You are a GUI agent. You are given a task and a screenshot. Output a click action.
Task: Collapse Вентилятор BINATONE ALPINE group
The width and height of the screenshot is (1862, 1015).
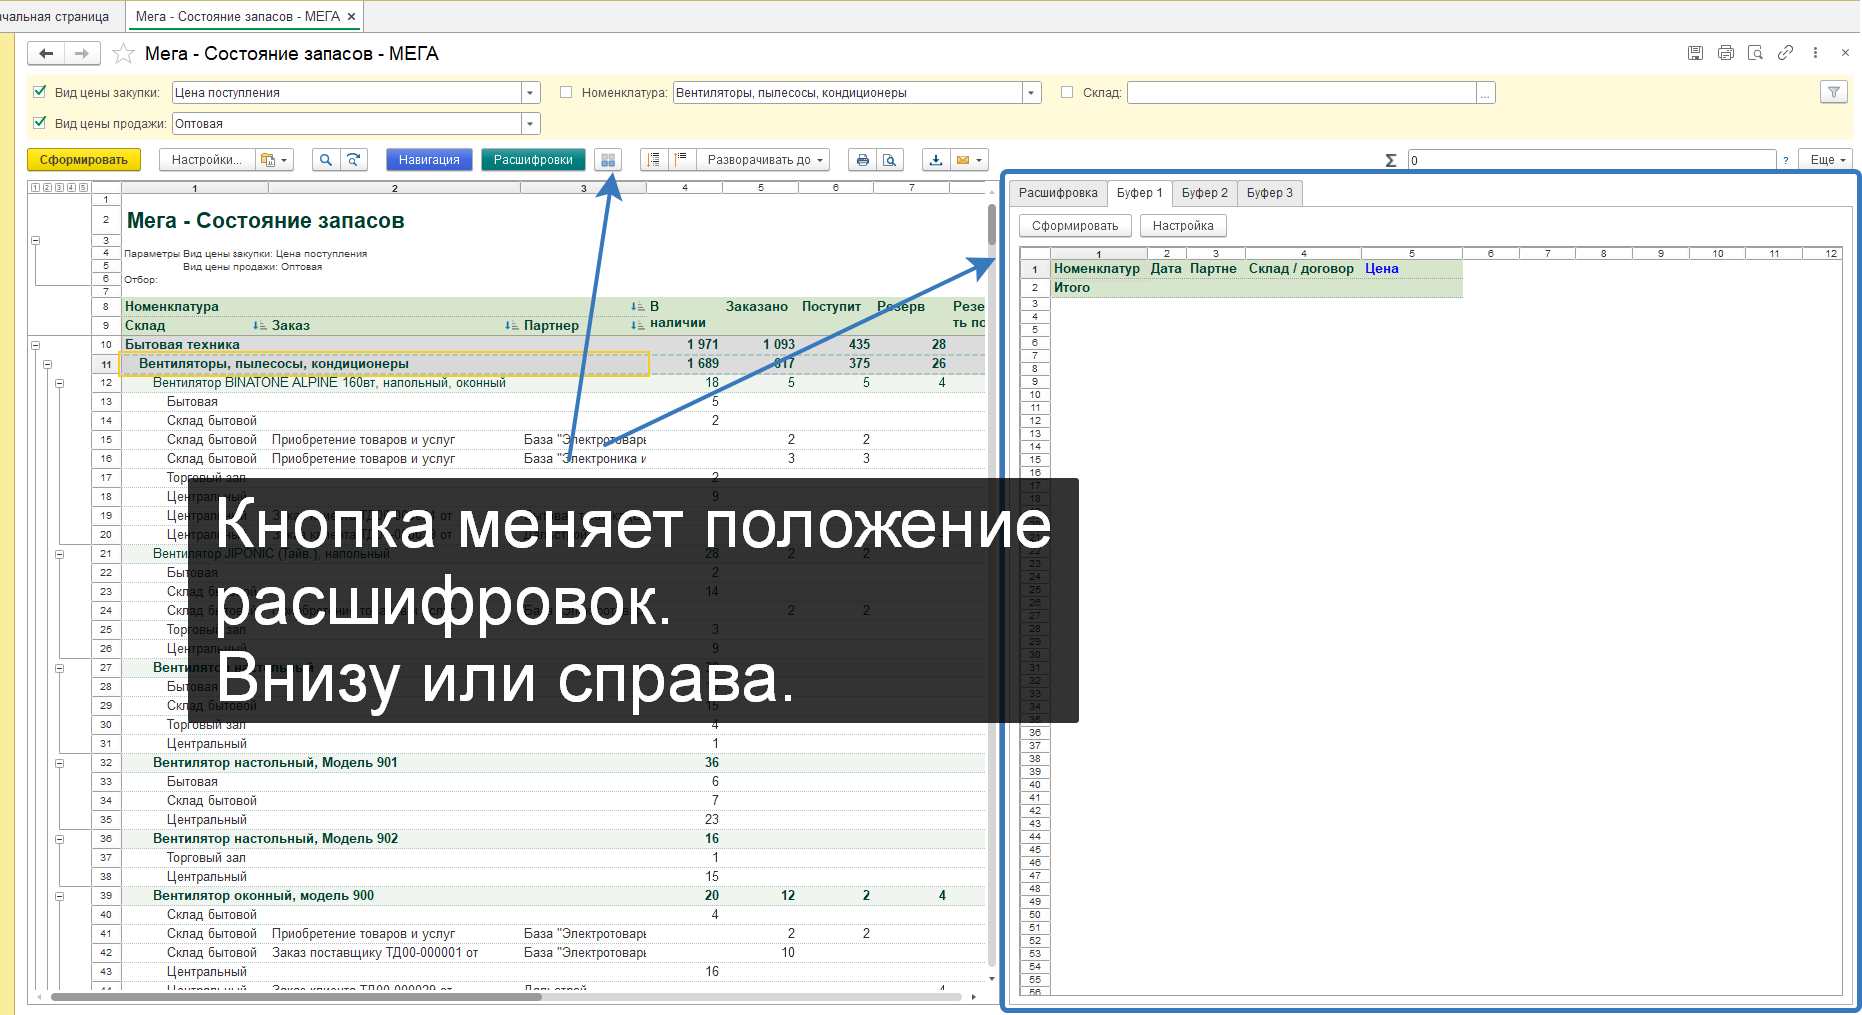(60, 383)
